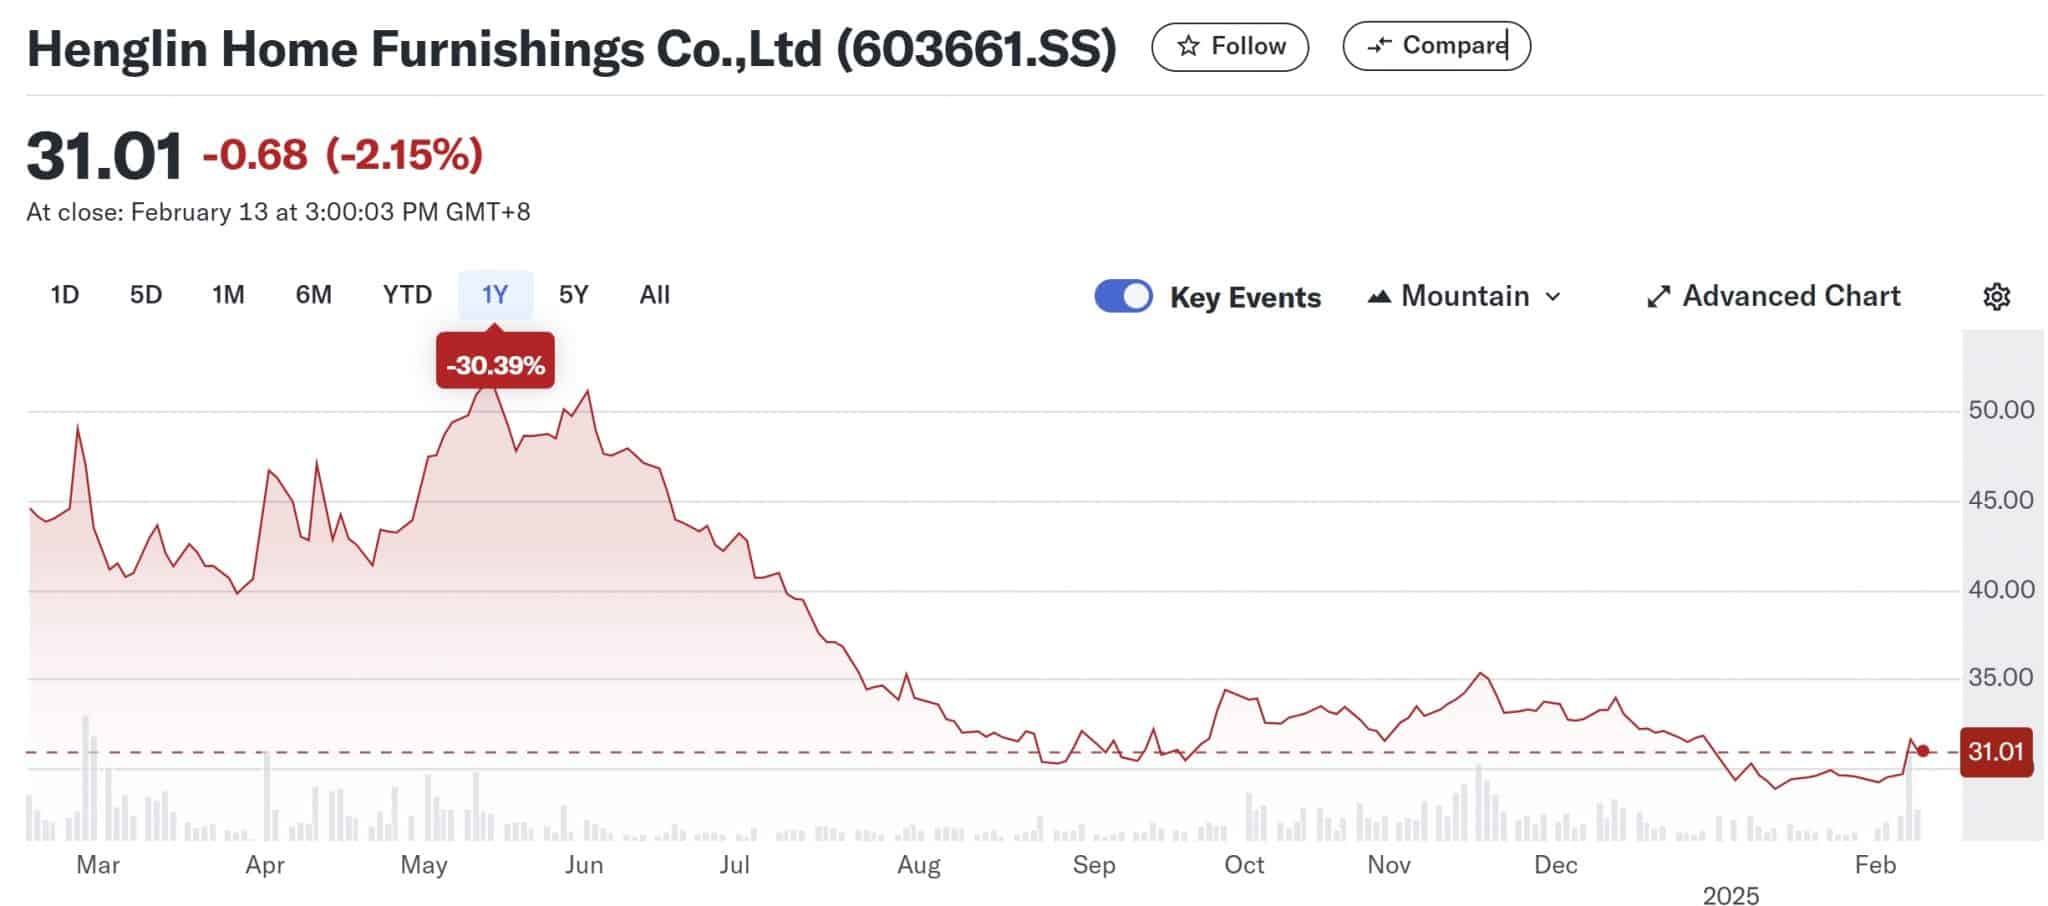Click the large 31.01 price heading
This screenshot has width=2048, height=906.
tap(105, 157)
